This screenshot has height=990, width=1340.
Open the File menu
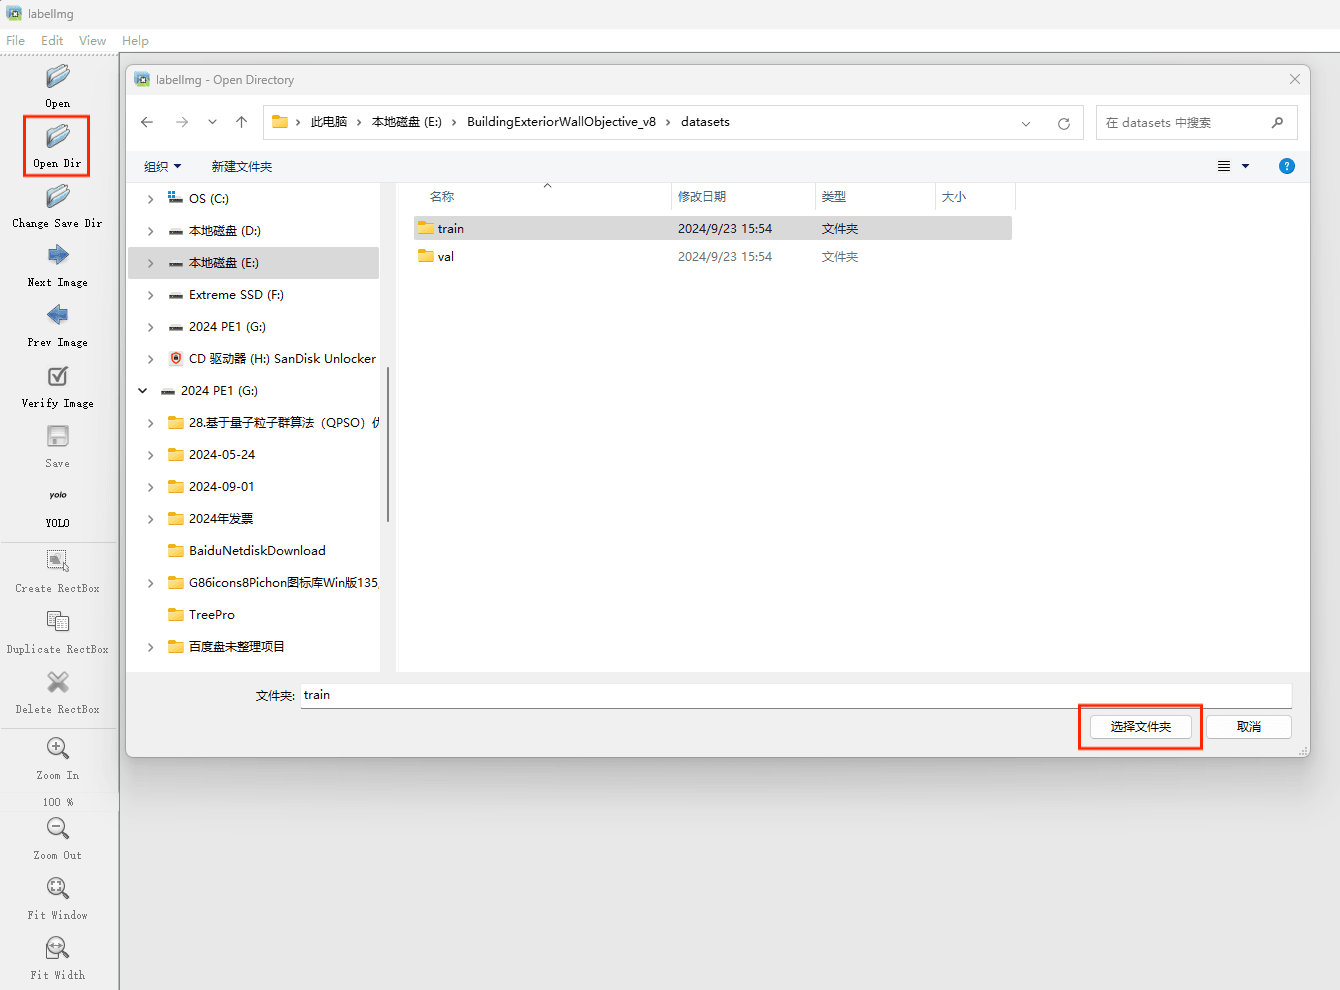[x=16, y=41]
